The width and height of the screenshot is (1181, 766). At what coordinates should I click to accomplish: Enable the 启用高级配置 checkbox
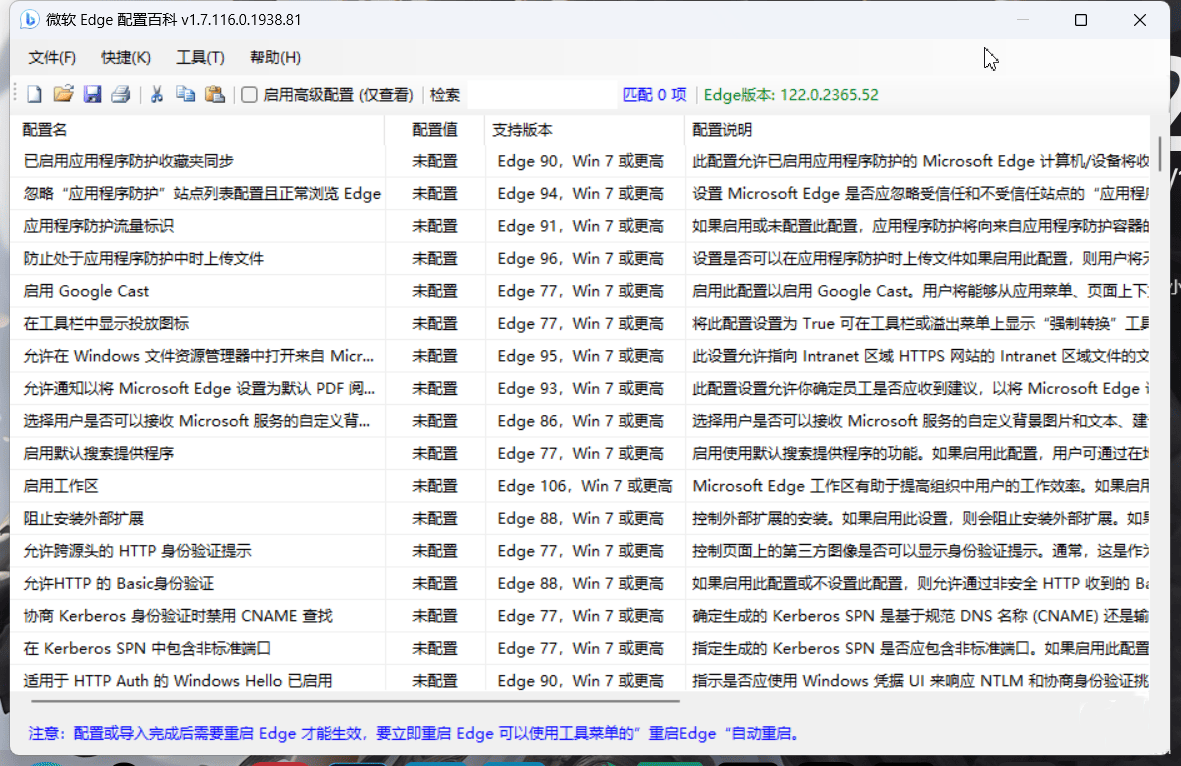250,95
